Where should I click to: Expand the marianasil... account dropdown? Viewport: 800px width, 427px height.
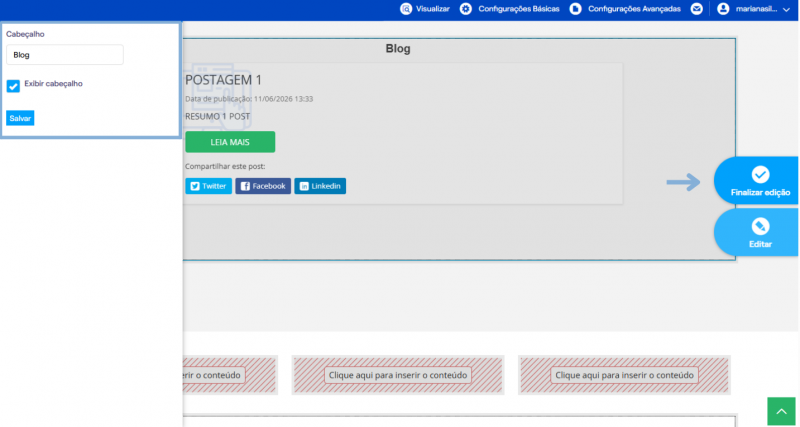click(786, 9)
